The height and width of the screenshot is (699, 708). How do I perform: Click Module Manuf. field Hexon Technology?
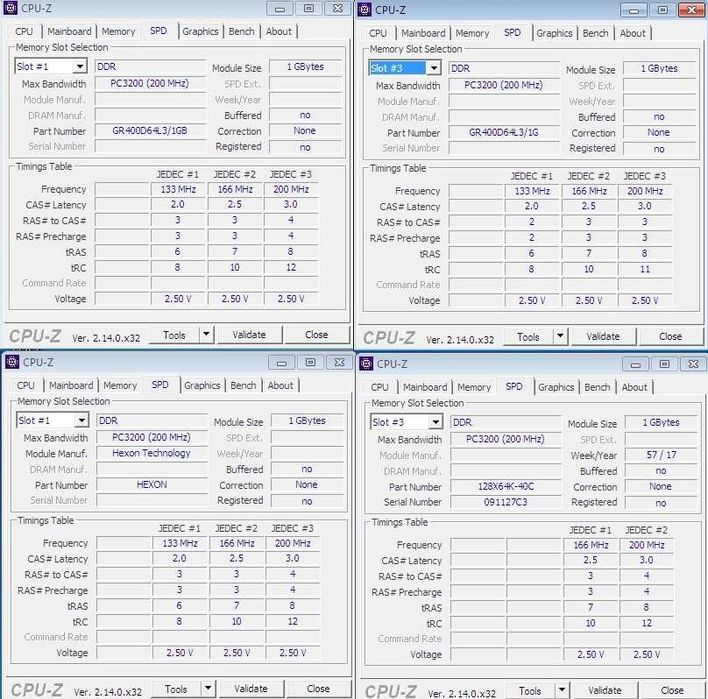152,453
